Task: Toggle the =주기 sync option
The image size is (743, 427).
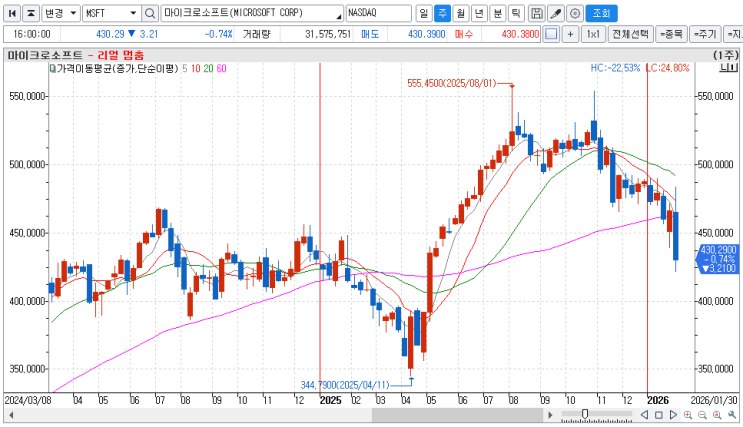Action: pyautogui.click(x=705, y=34)
